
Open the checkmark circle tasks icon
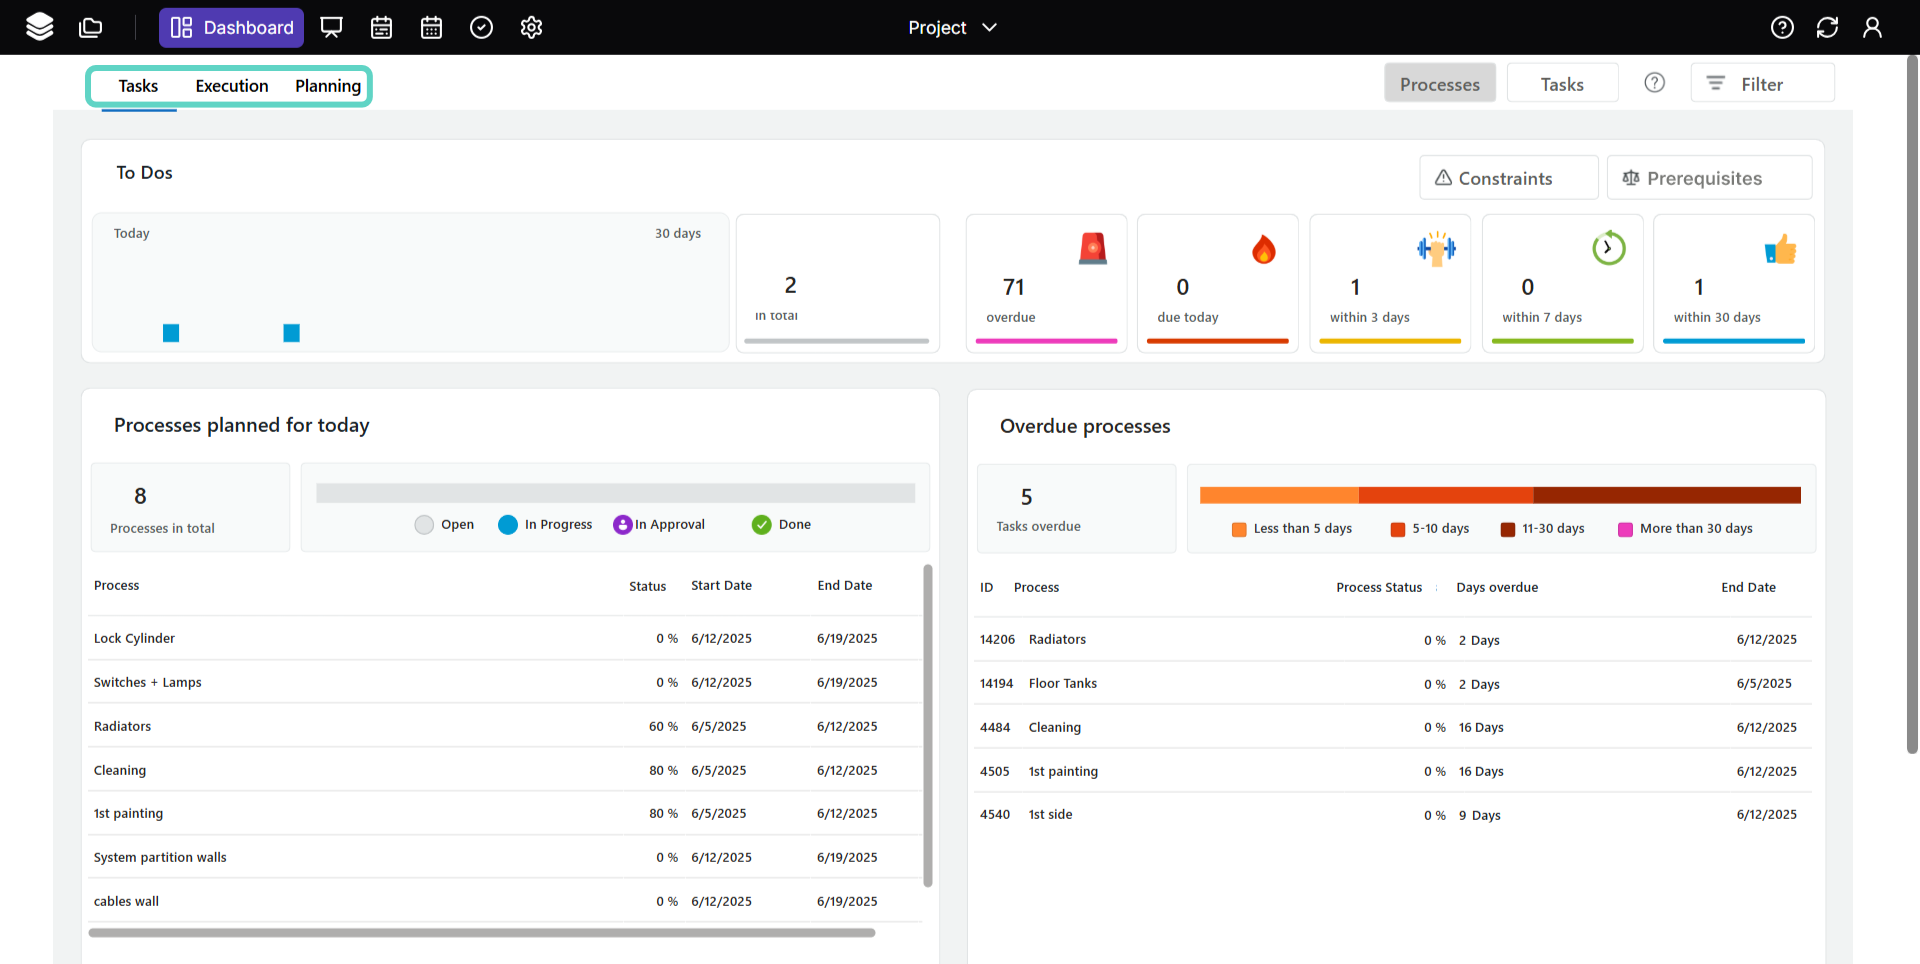click(481, 27)
